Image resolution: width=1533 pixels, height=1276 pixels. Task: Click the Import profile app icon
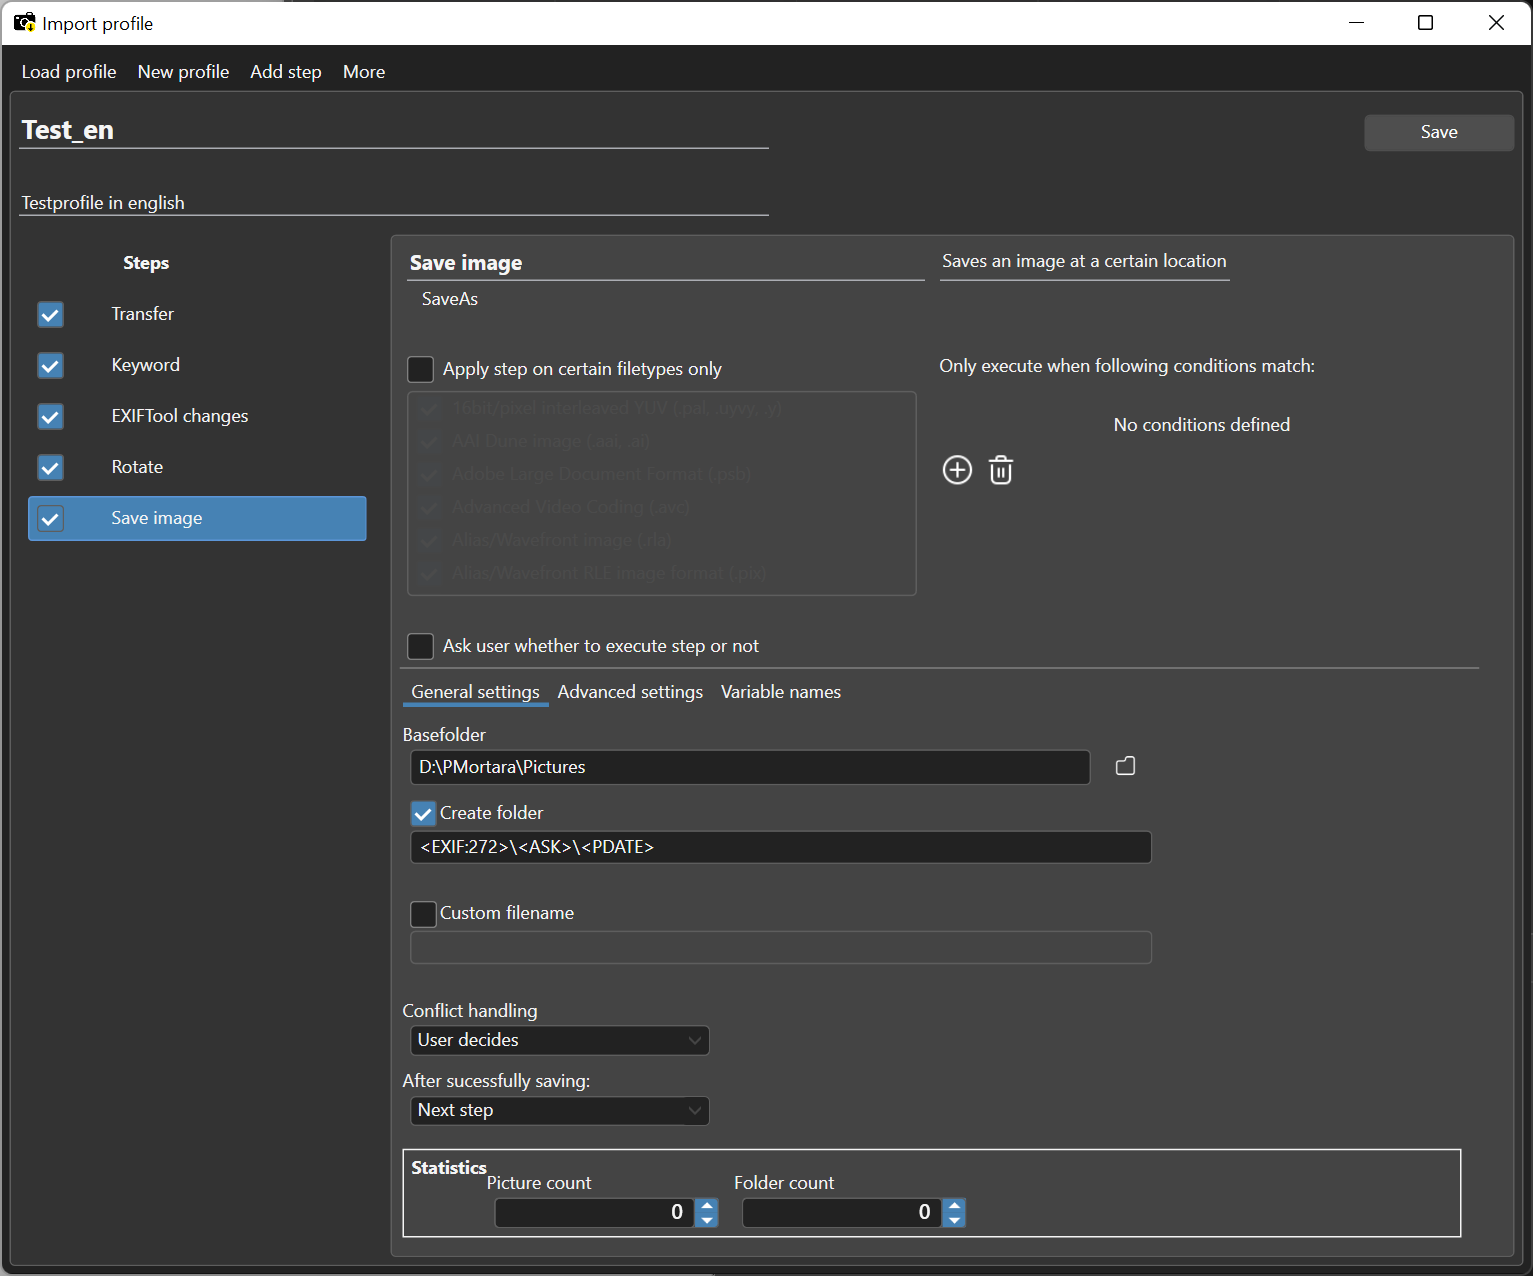coord(24,22)
